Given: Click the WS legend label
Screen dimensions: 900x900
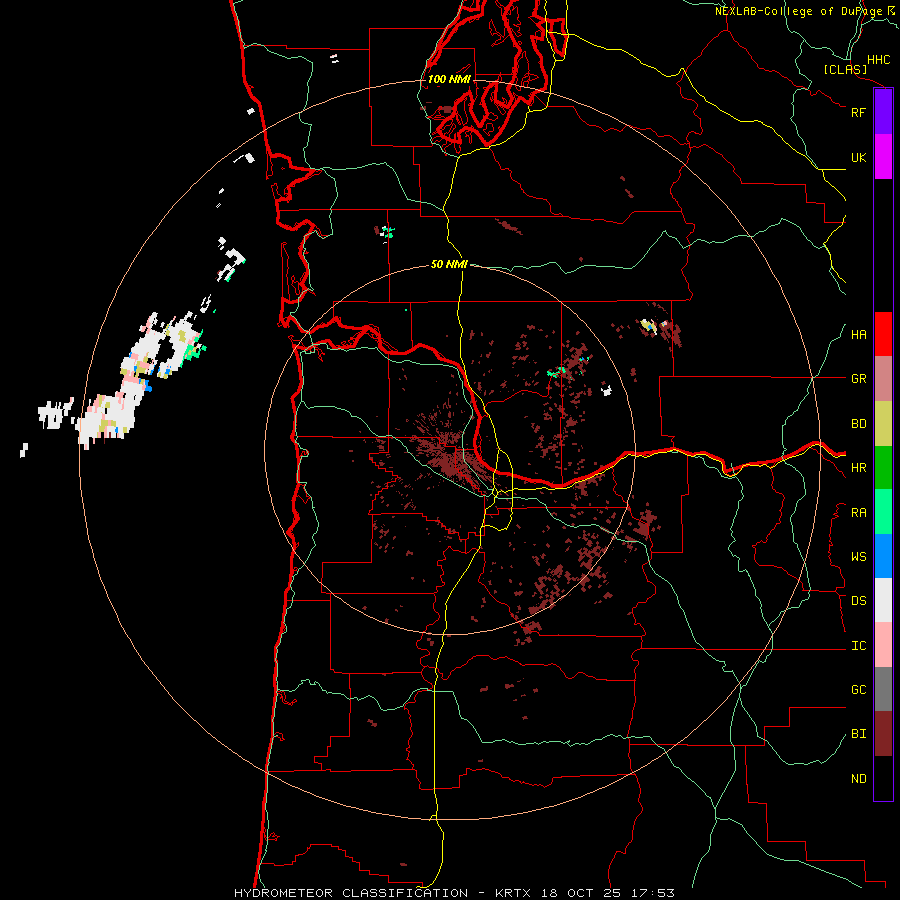Looking at the screenshot, I should tap(859, 557).
